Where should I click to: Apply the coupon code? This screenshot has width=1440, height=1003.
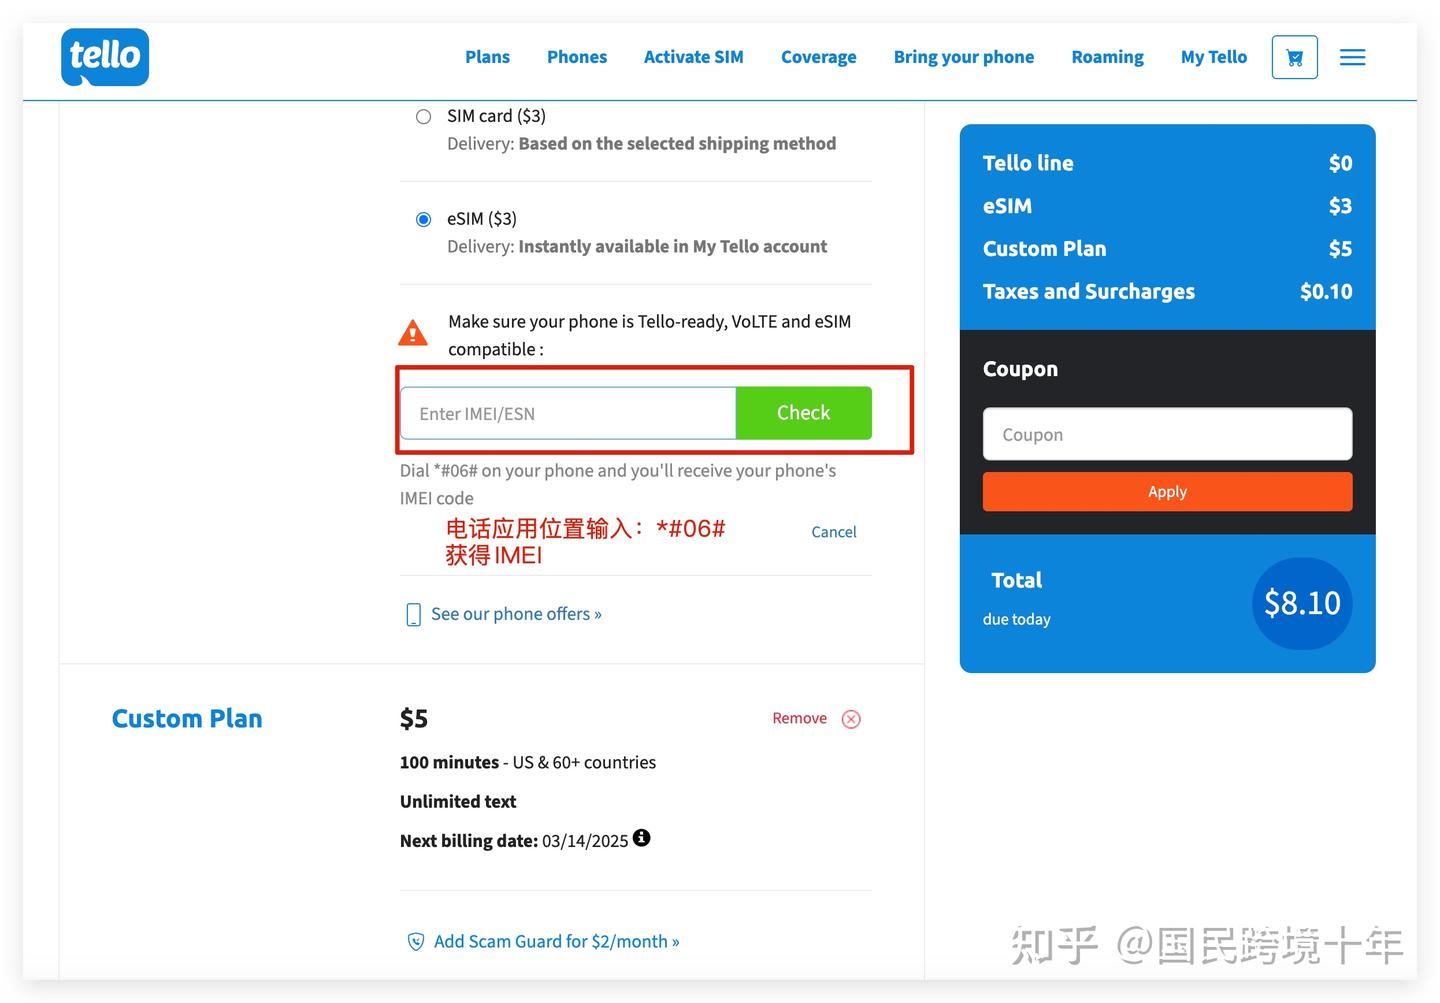tap(1167, 492)
